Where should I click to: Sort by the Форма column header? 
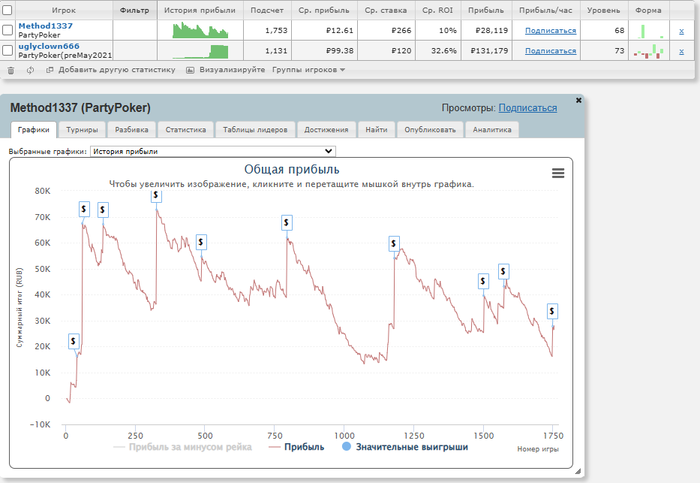click(x=649, y=10)
